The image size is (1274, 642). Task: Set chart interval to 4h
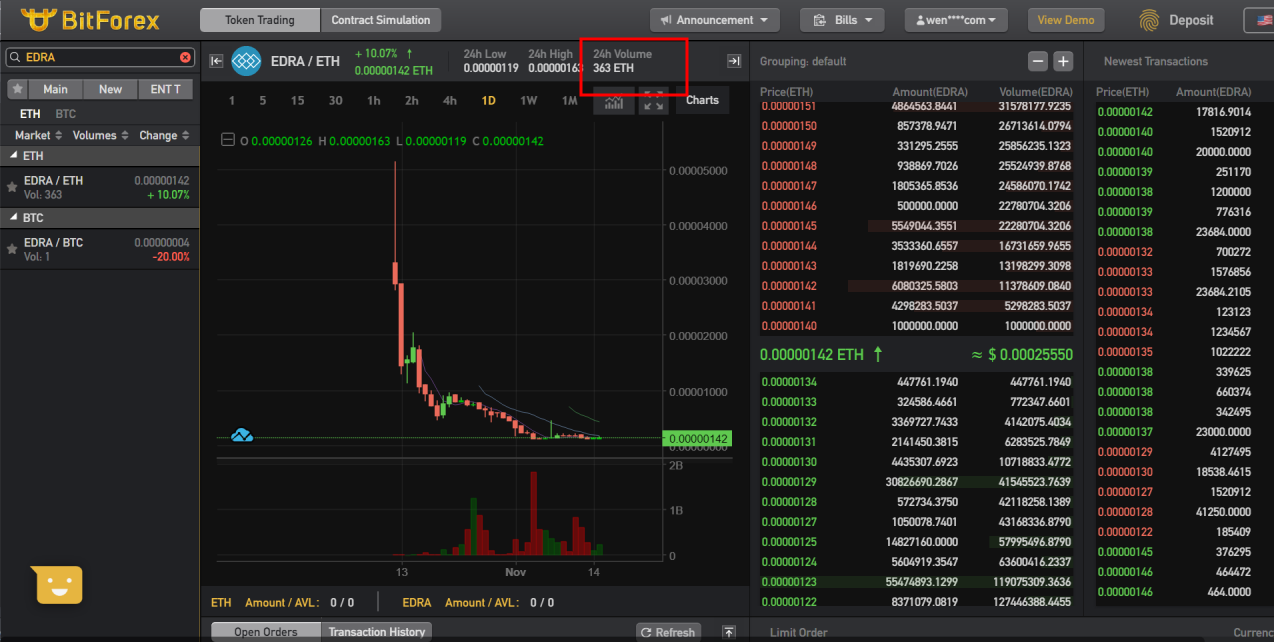pos(449,100)
